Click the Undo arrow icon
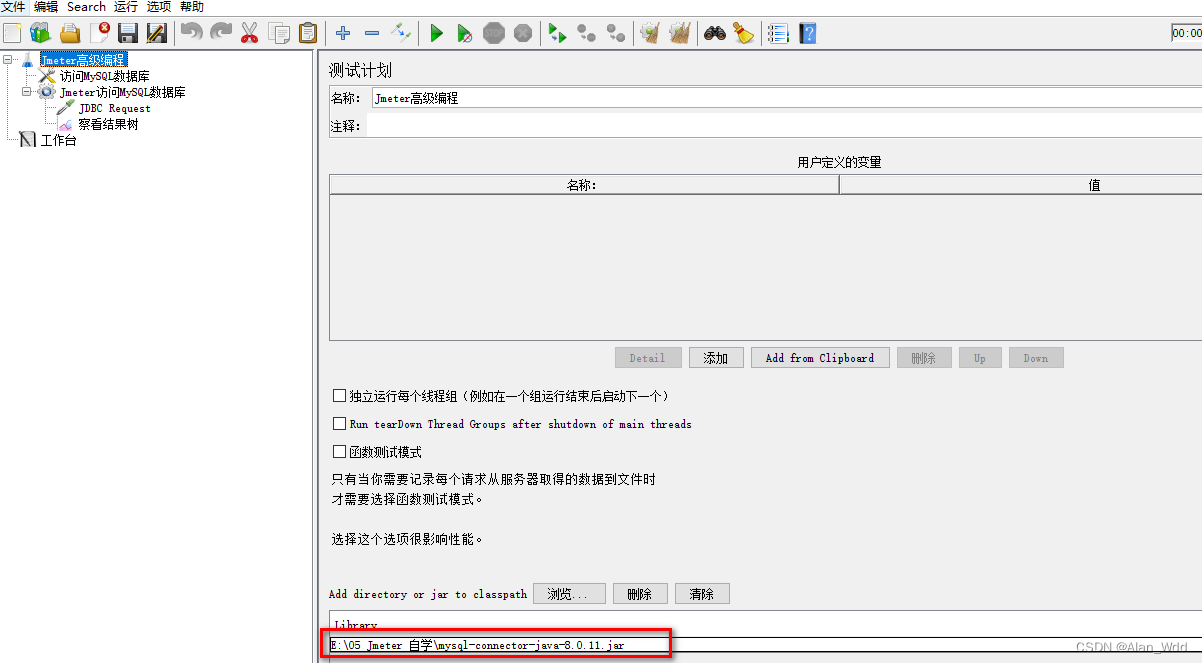 point(191,33)
